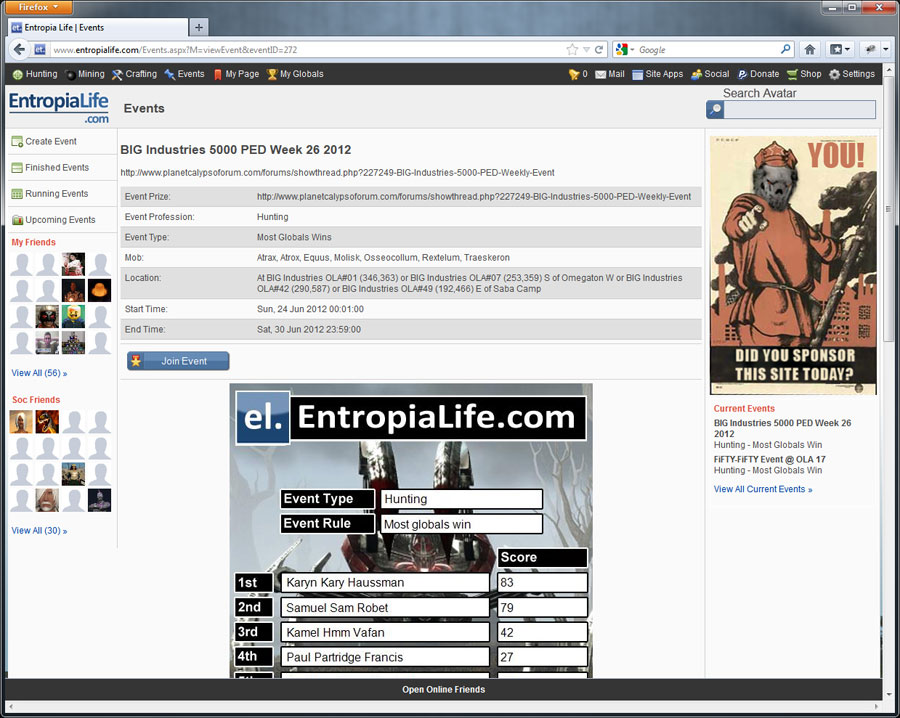Open the browser home page icon
The height and width of the screenshot is (718, 900).
pos(809,49)
